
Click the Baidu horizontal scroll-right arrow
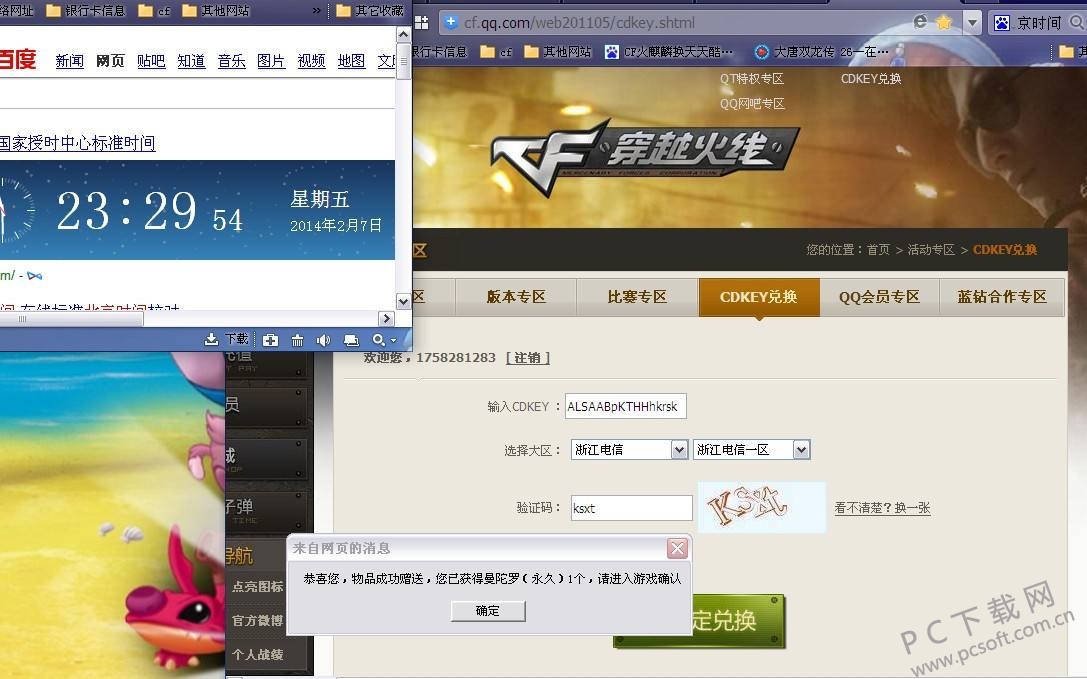[387, 318]
